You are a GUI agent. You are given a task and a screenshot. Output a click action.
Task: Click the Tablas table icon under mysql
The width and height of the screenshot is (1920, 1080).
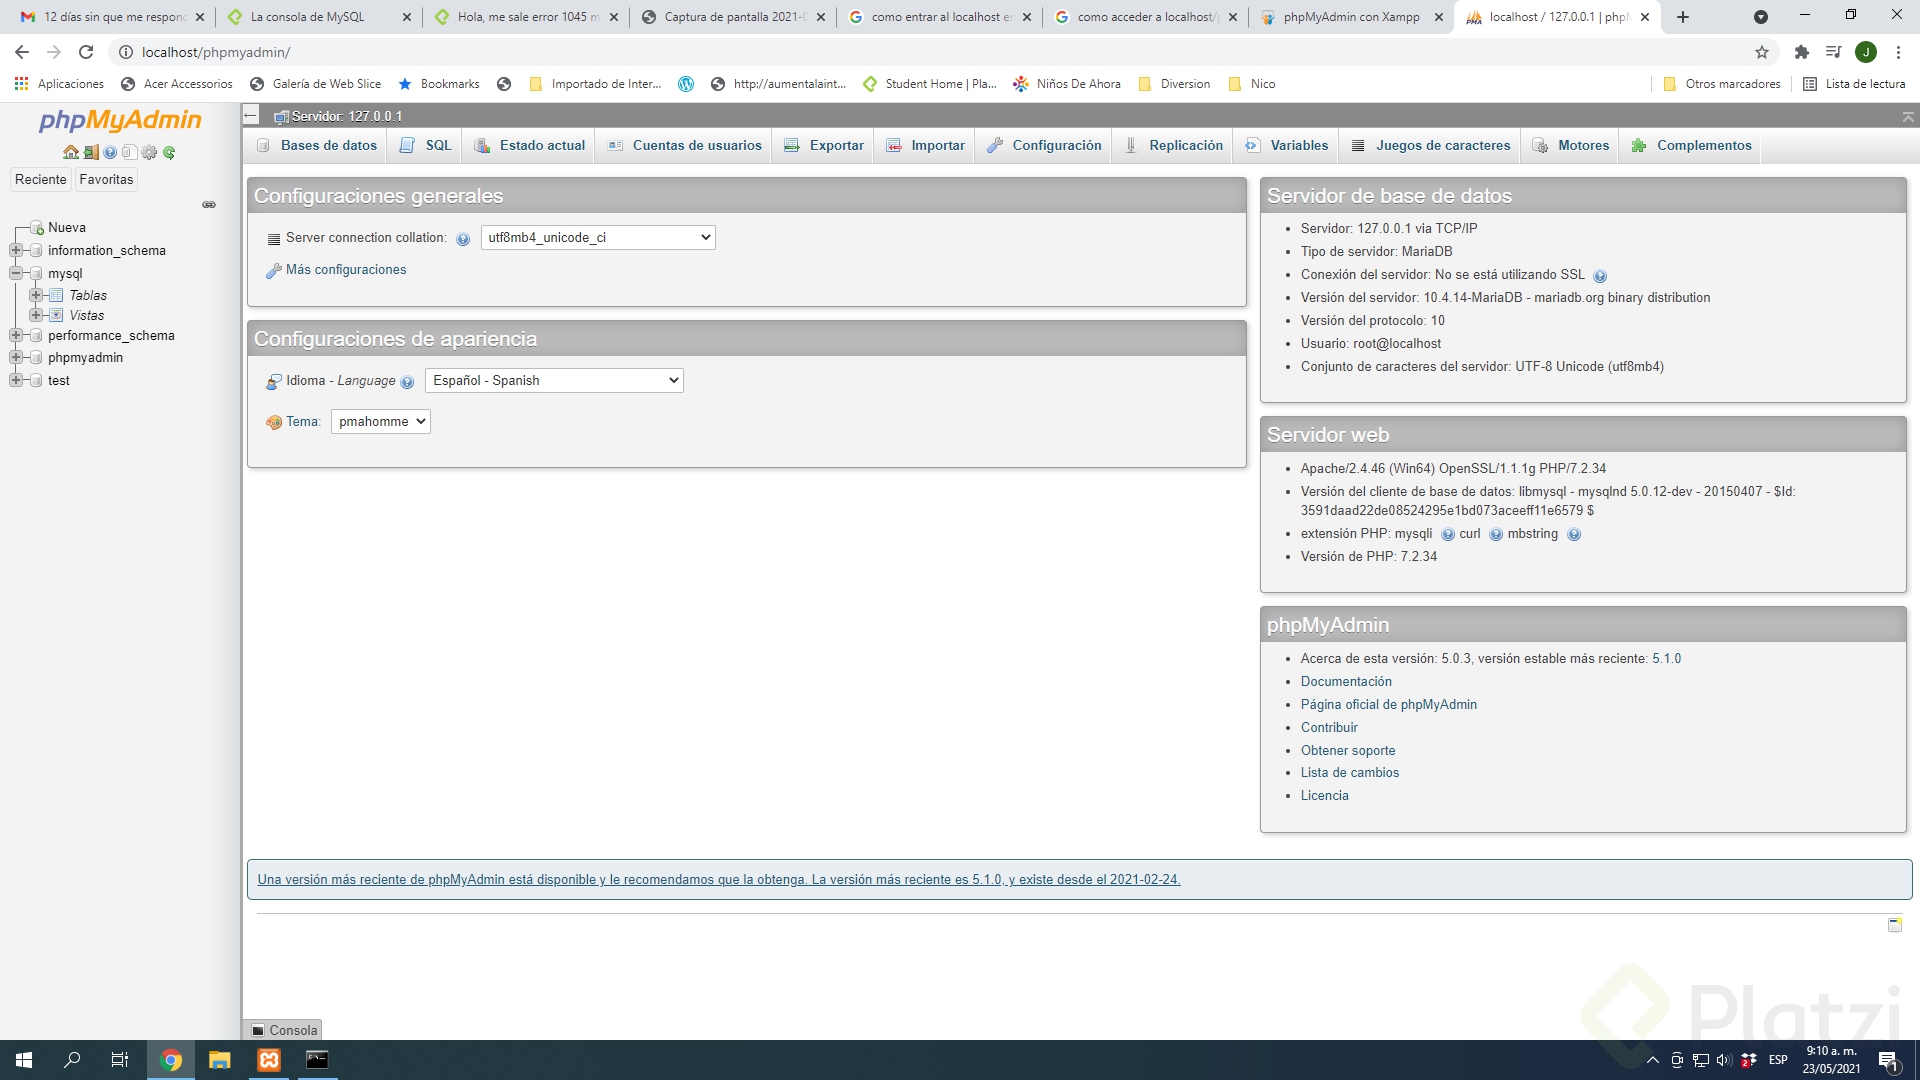(x=56, y=295)
